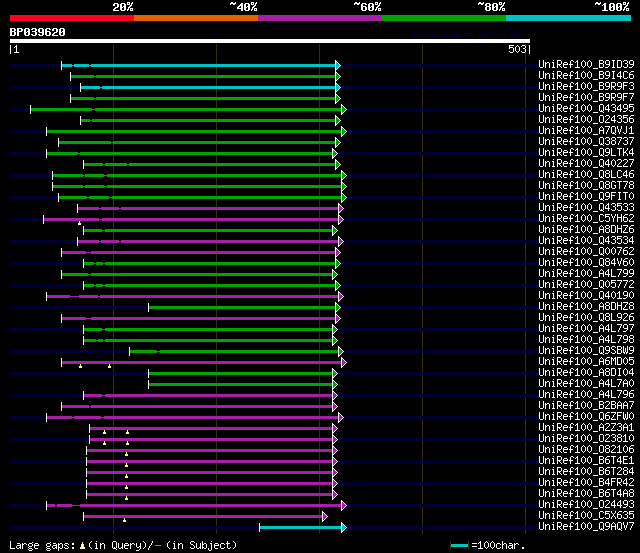Click the white BP039620 query sequence bar
The image size is (640, 553).
tap(270, 41)
